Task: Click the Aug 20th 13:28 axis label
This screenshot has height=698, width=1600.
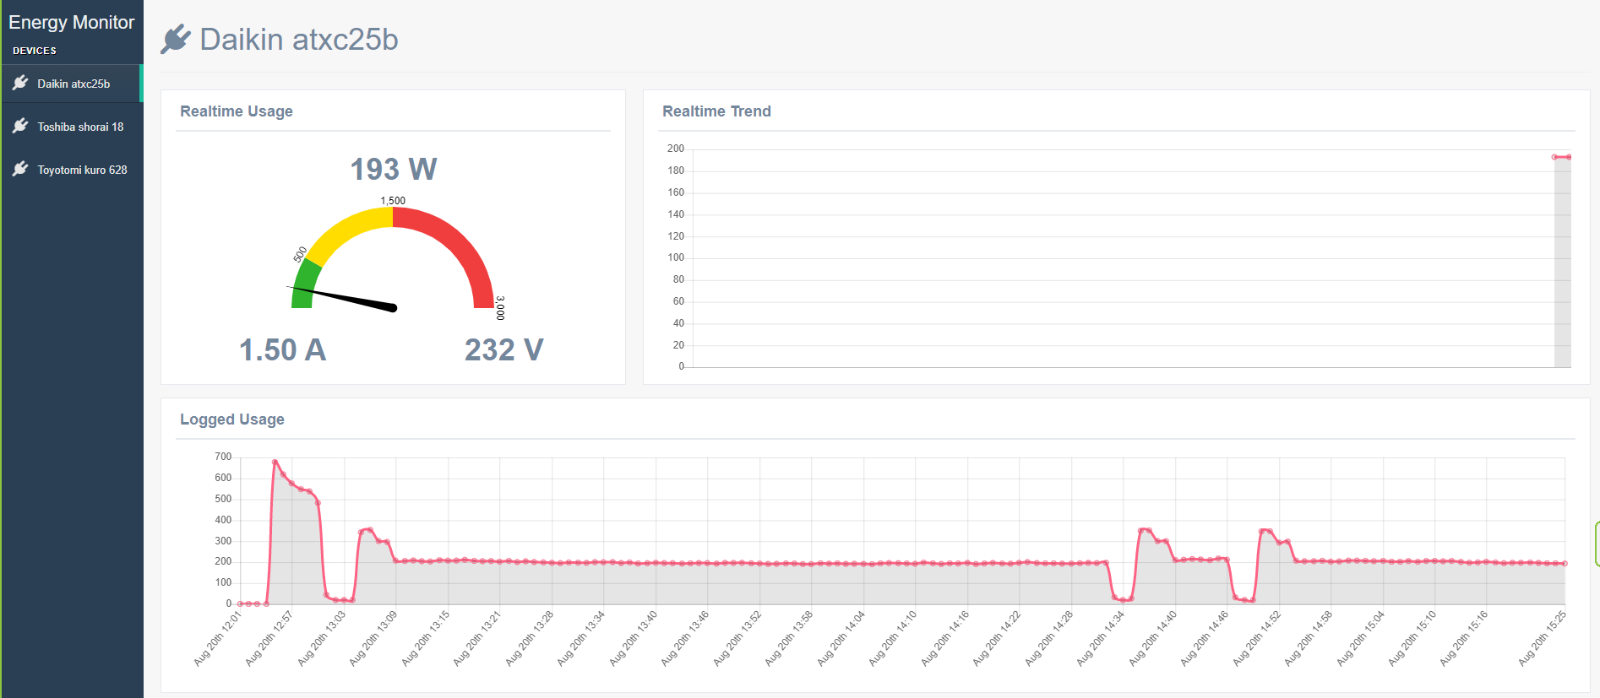Action: tap(530, 638)
